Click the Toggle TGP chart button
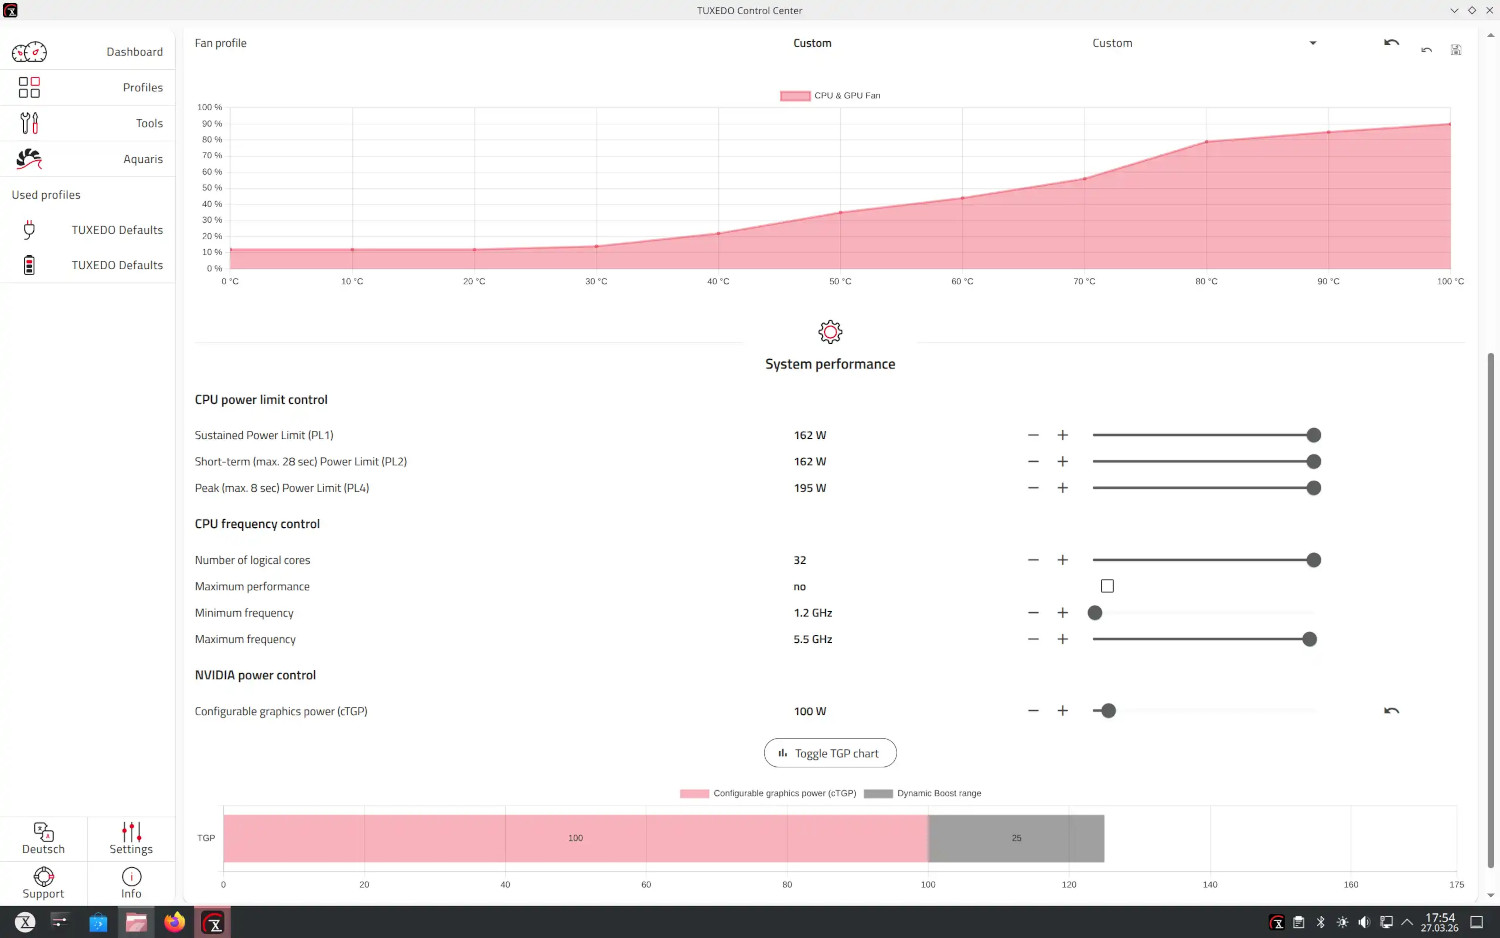 830,753
